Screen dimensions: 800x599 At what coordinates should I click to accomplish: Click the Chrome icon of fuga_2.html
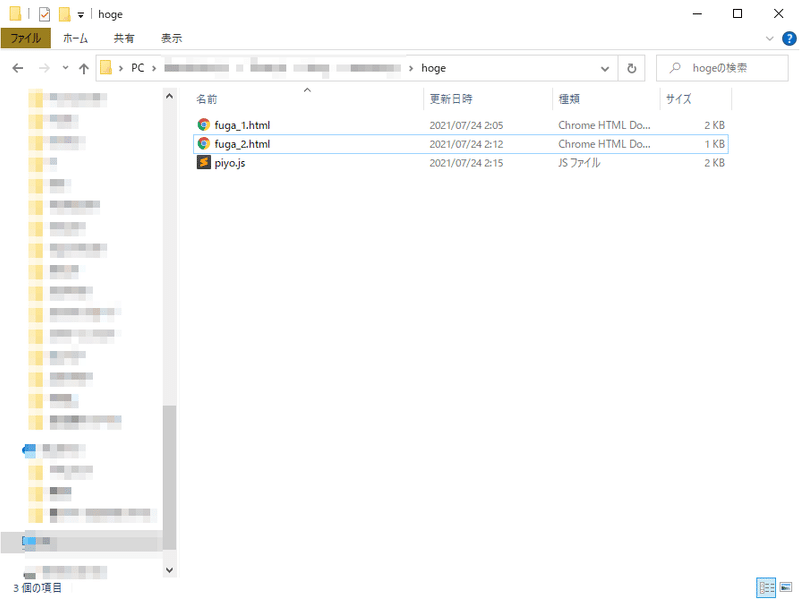coord(204,143)
